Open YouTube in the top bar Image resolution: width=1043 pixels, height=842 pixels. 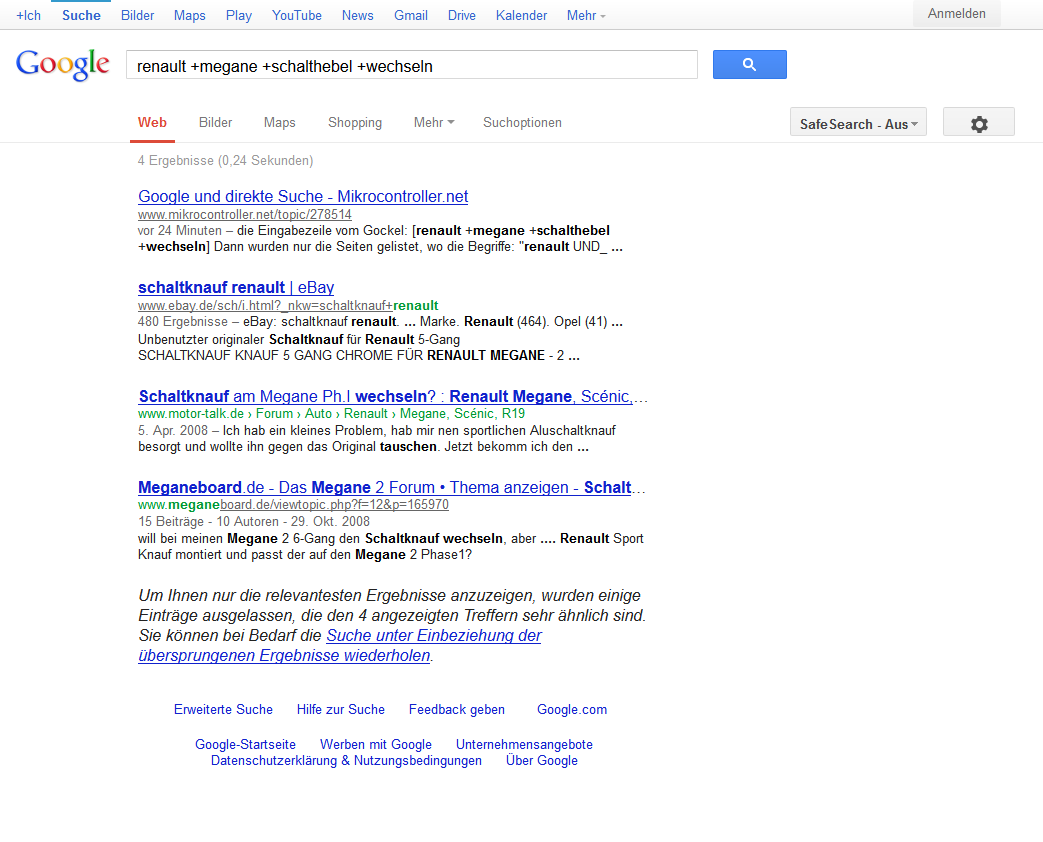297,15
